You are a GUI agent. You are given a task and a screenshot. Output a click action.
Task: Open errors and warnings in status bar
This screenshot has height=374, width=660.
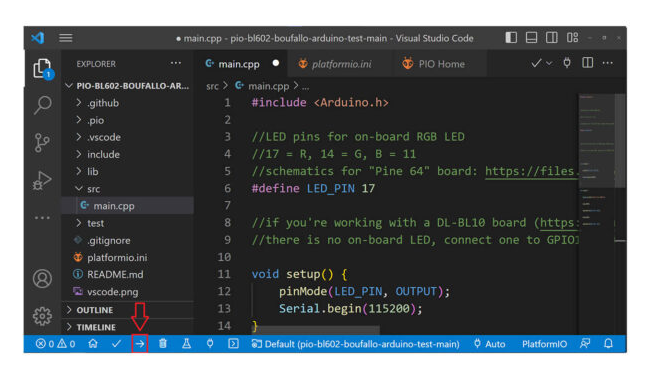[x=56, y=344]
